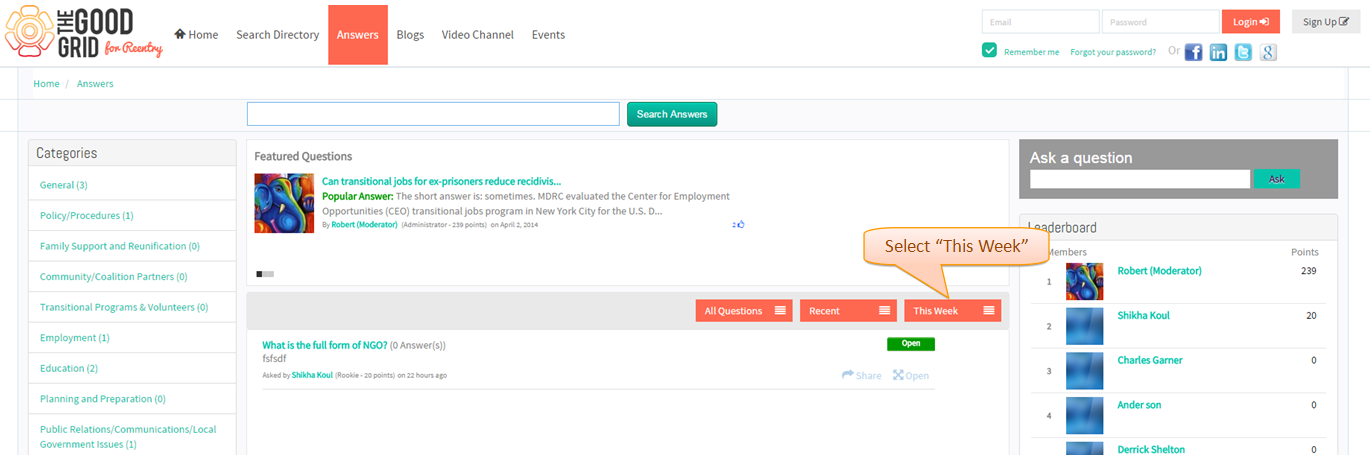
Task: Open the question What is the full form of NGO
Action: point(325,345)
